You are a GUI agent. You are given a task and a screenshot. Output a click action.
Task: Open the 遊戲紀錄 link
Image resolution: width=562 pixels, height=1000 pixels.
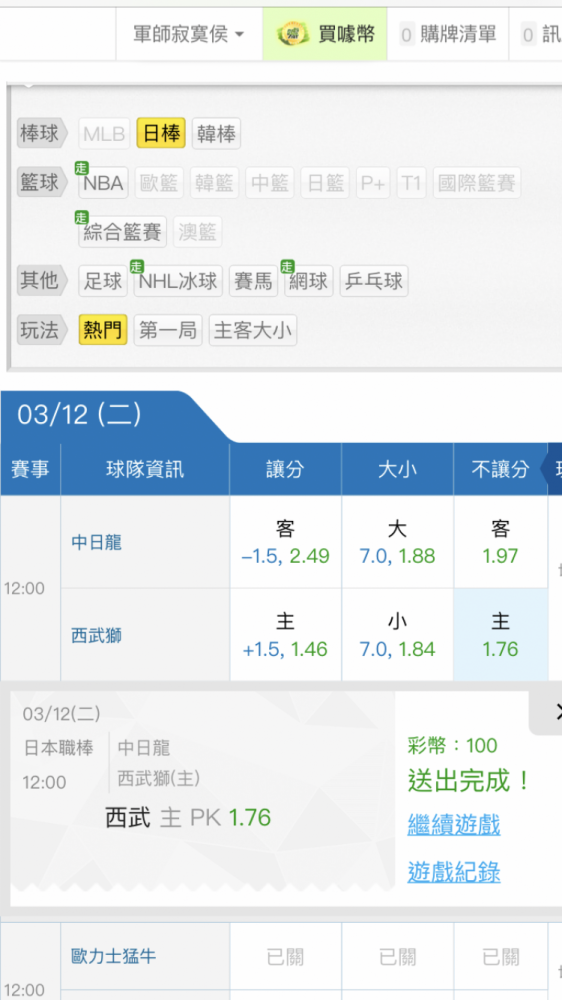[454, 872]
